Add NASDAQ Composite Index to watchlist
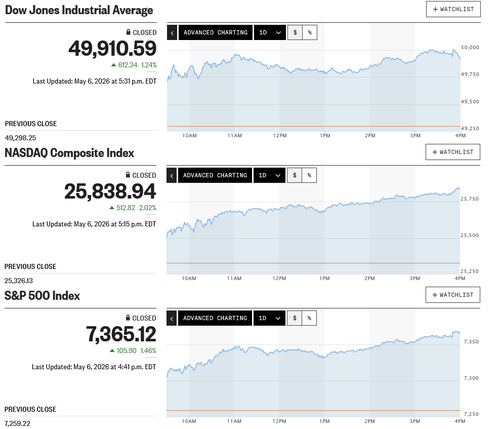Image resolution: width=500 pixels, height=429 pixels. click(x=453, y=152)
